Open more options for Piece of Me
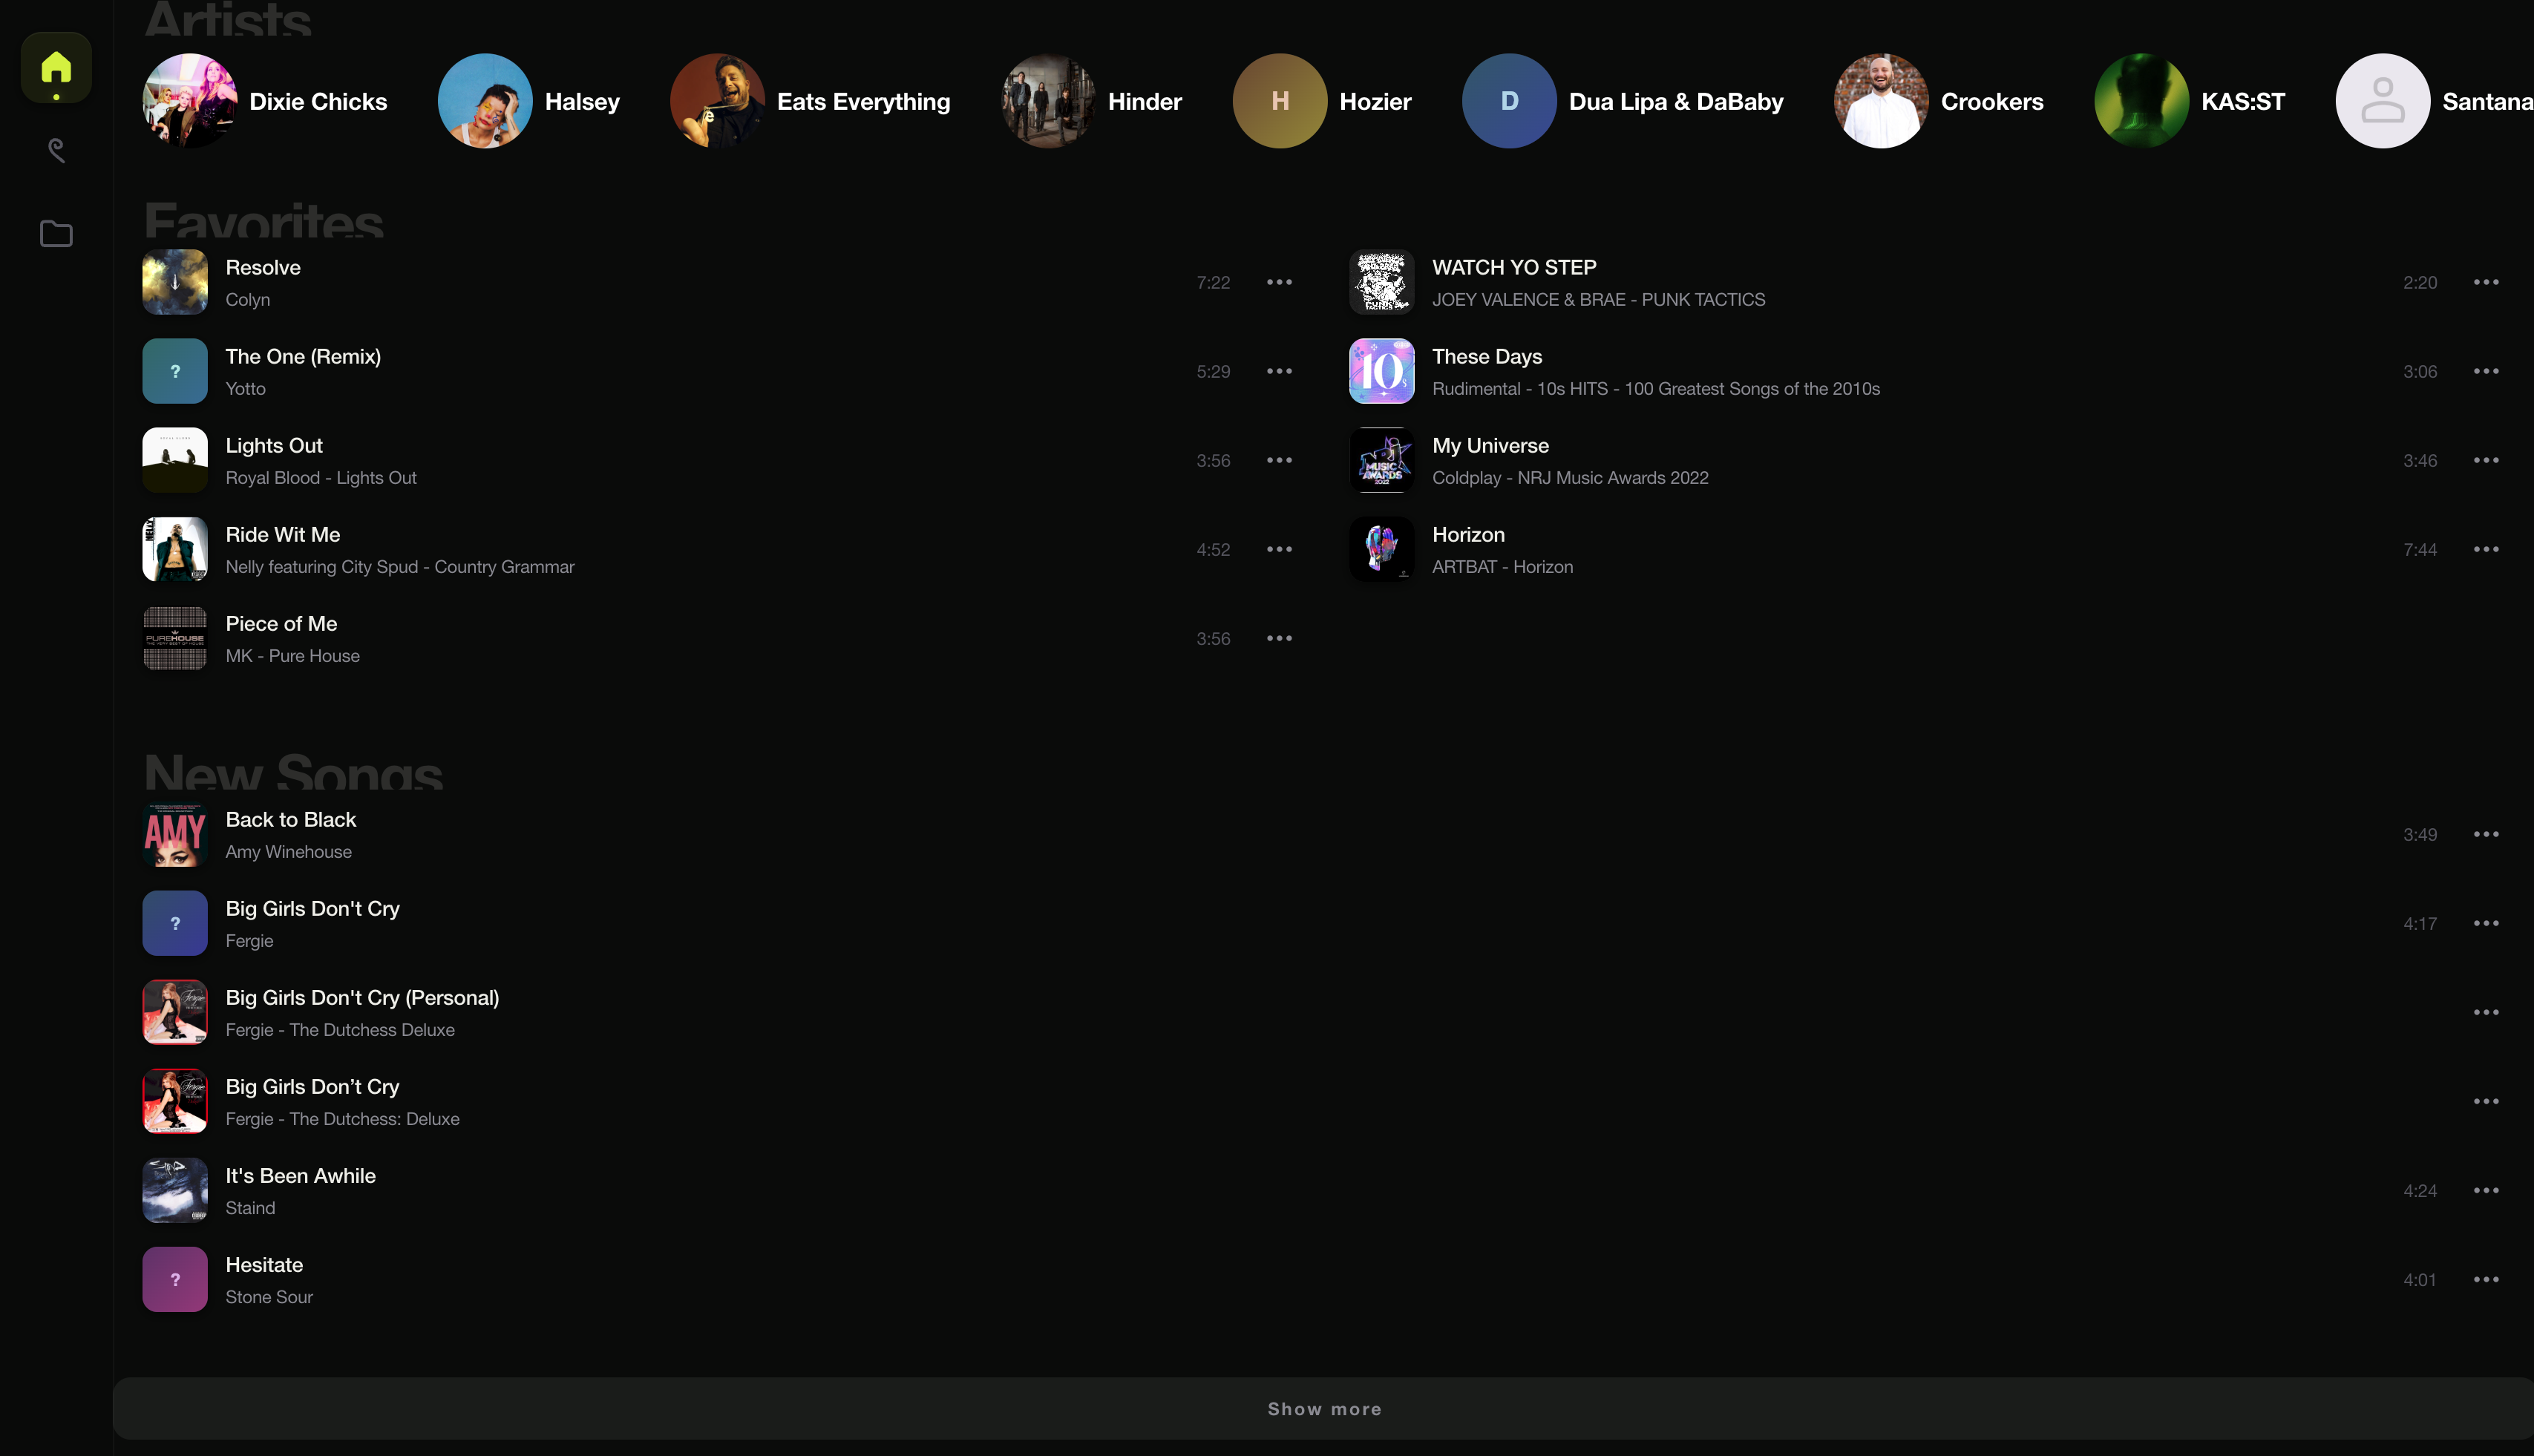 pyautogui.click(x=1279, y=638)
